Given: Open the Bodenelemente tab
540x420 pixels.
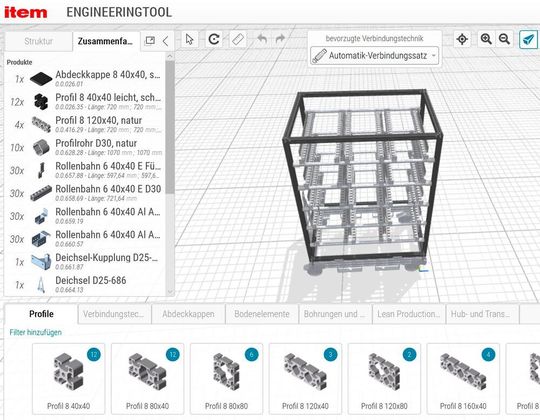Looking at the screenshot, I should 262,314.
